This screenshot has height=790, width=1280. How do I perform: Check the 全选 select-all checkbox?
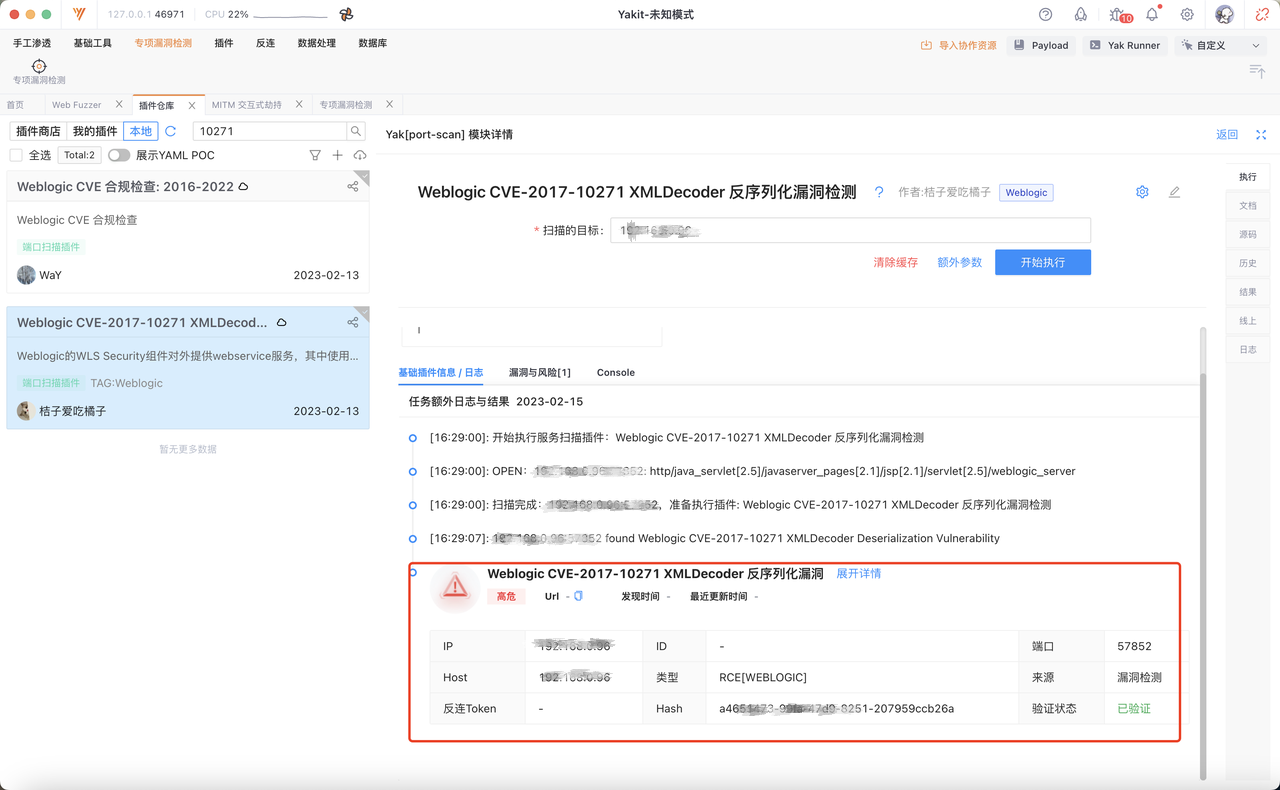16,155
